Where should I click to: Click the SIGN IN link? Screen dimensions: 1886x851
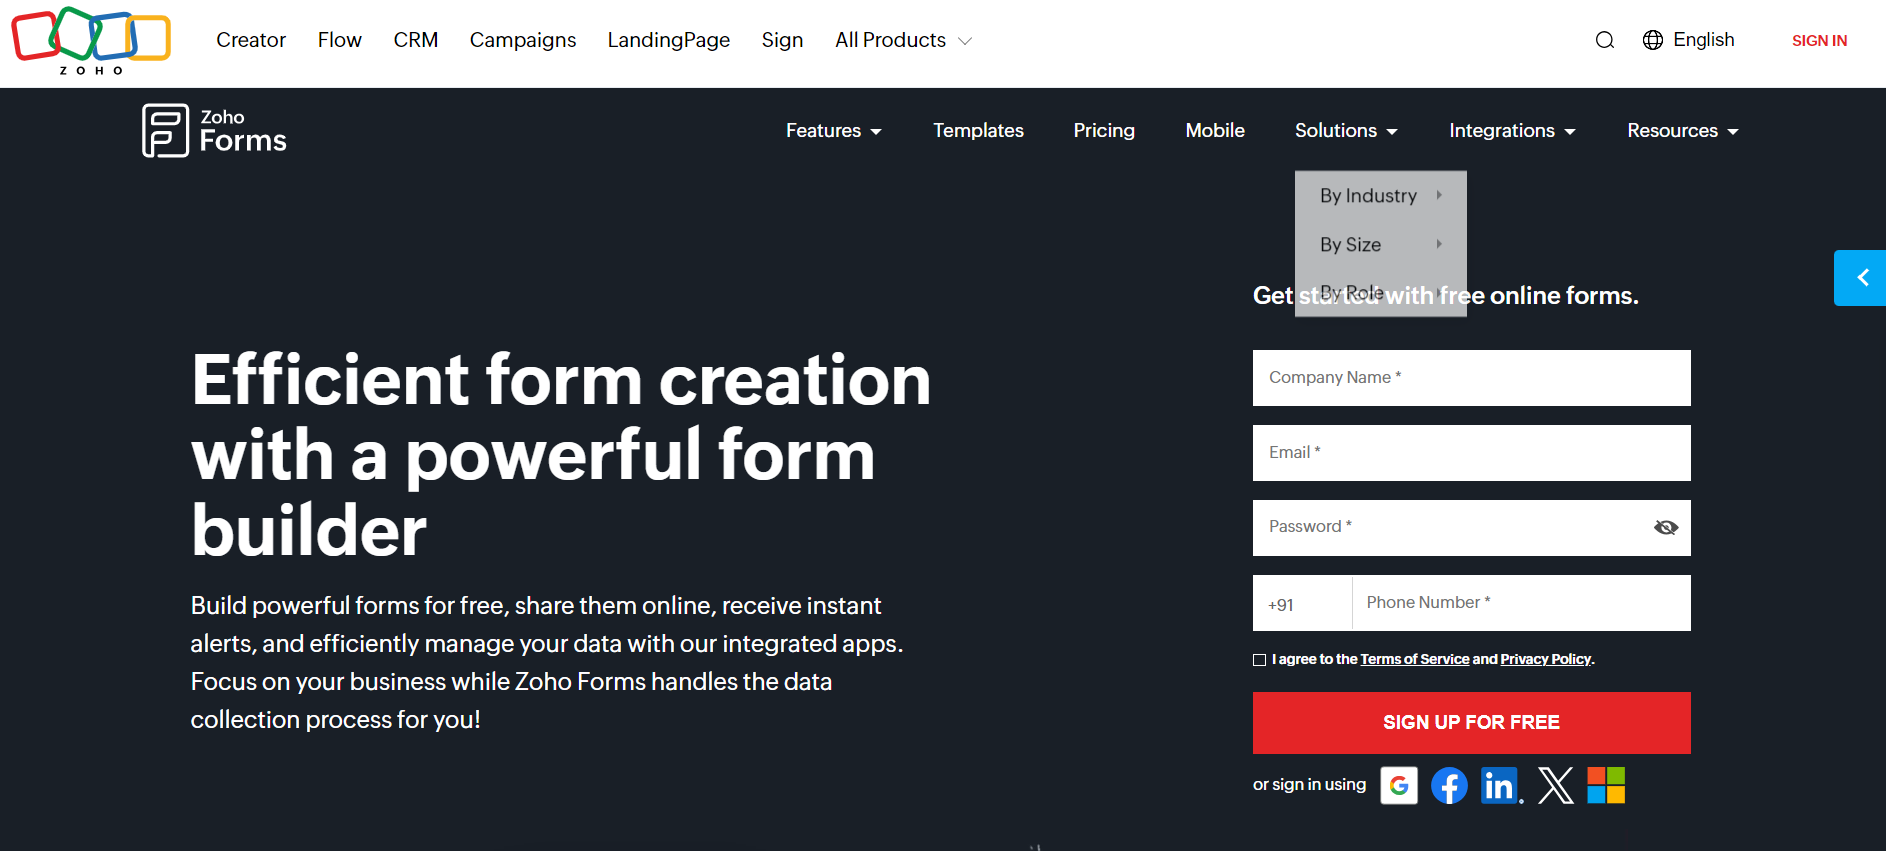click(x=1819, y=41)
